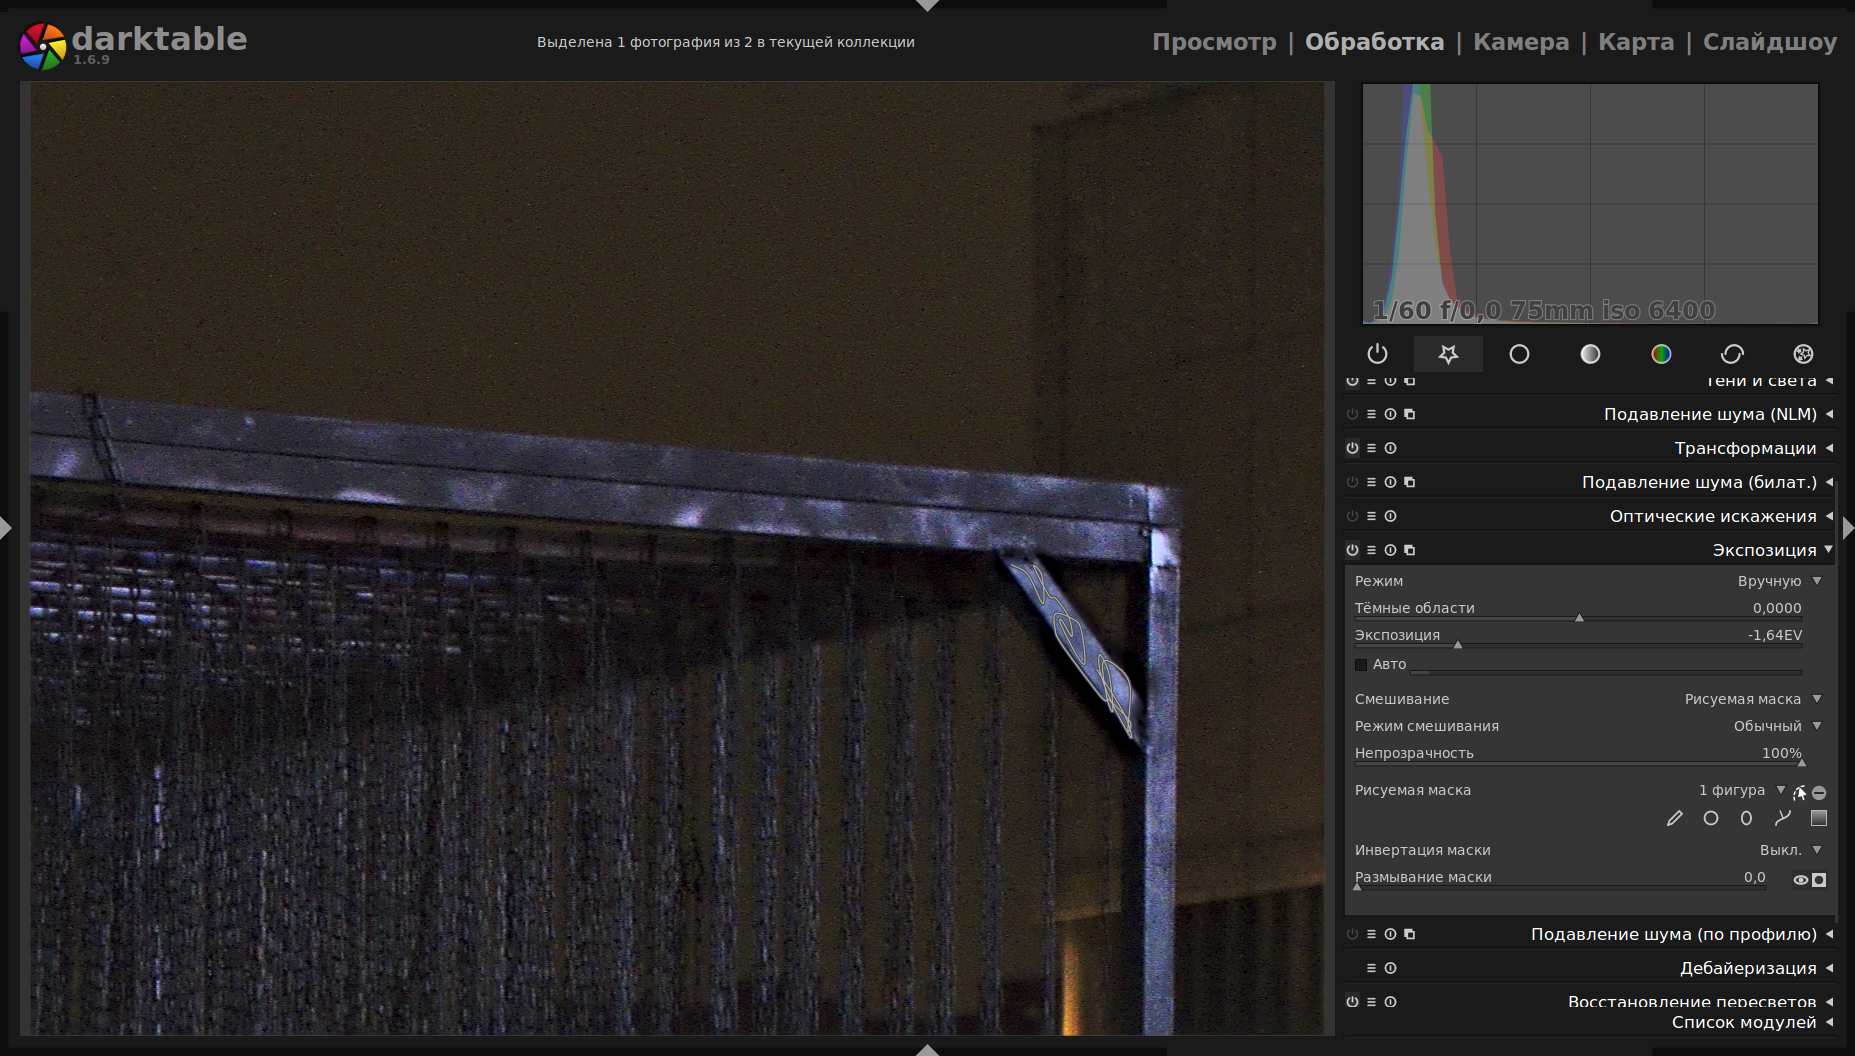1855x1056 pixels.
Task: Switch to Карта view
Action: click(1636, 42)
